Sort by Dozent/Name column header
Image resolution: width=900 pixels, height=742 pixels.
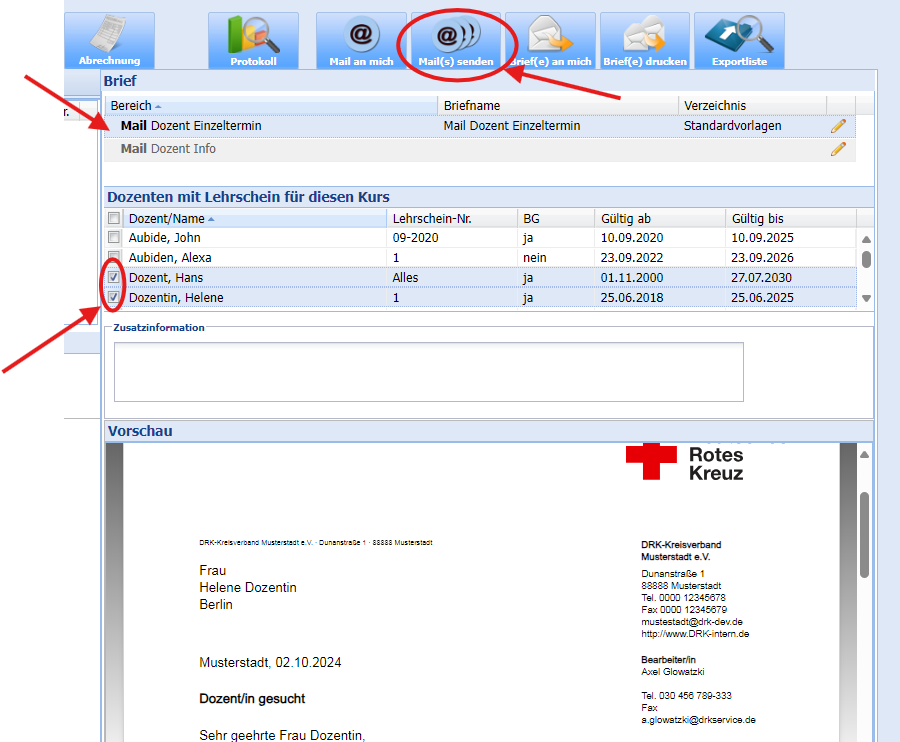click(166, 218)
